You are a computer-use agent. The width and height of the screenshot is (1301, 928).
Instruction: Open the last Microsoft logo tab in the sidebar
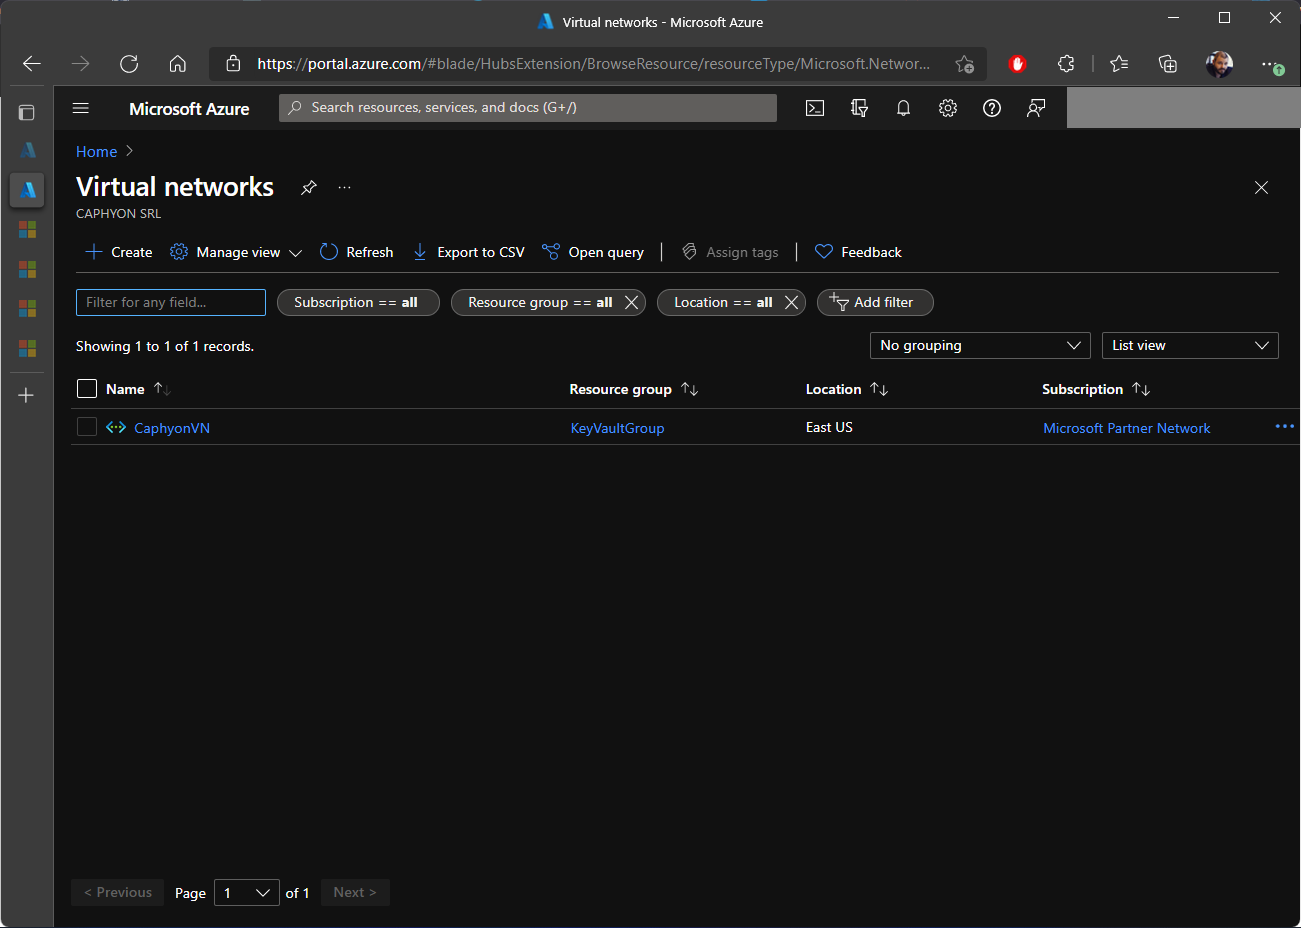27,348
